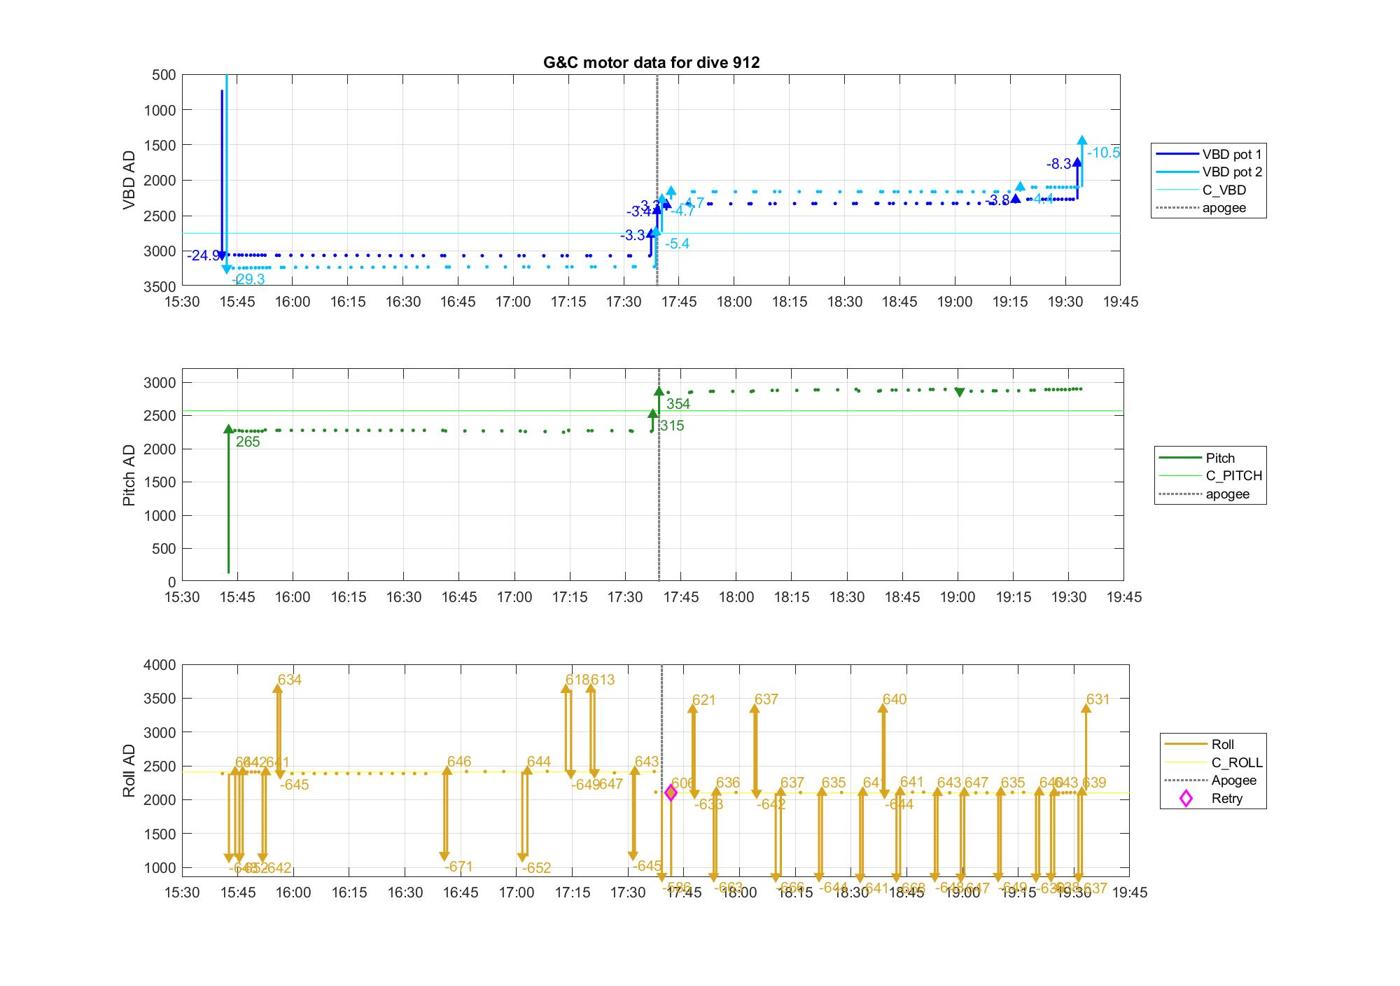1400x986 pixels.
Task: Click the '640' label in the Roll plot
Action: click(894, 699)
